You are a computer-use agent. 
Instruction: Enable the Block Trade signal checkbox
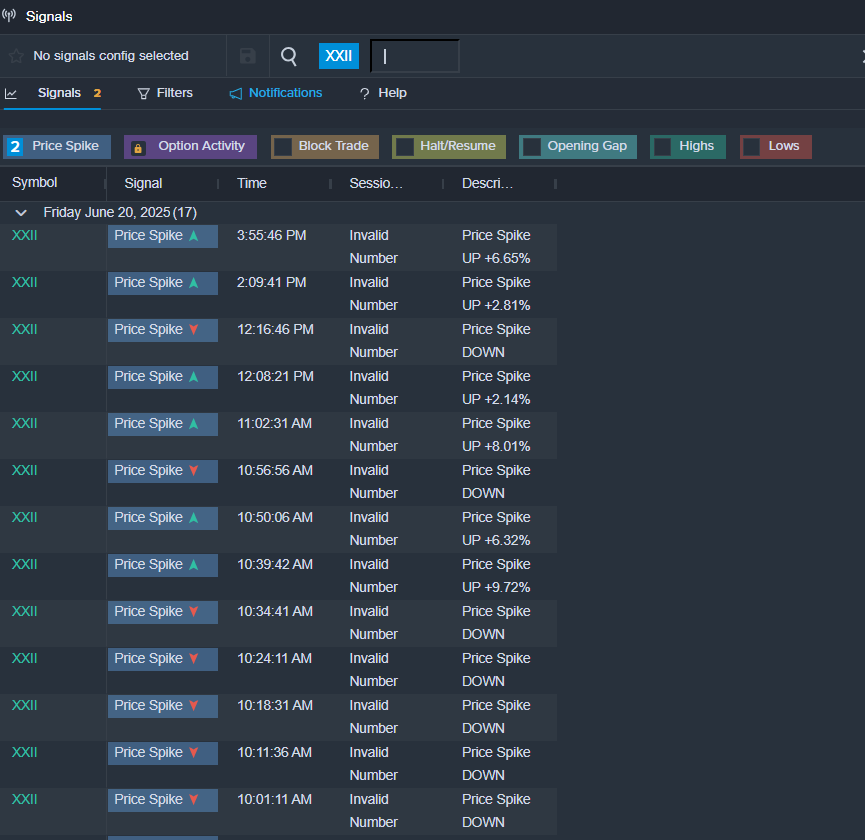point(283,147)
